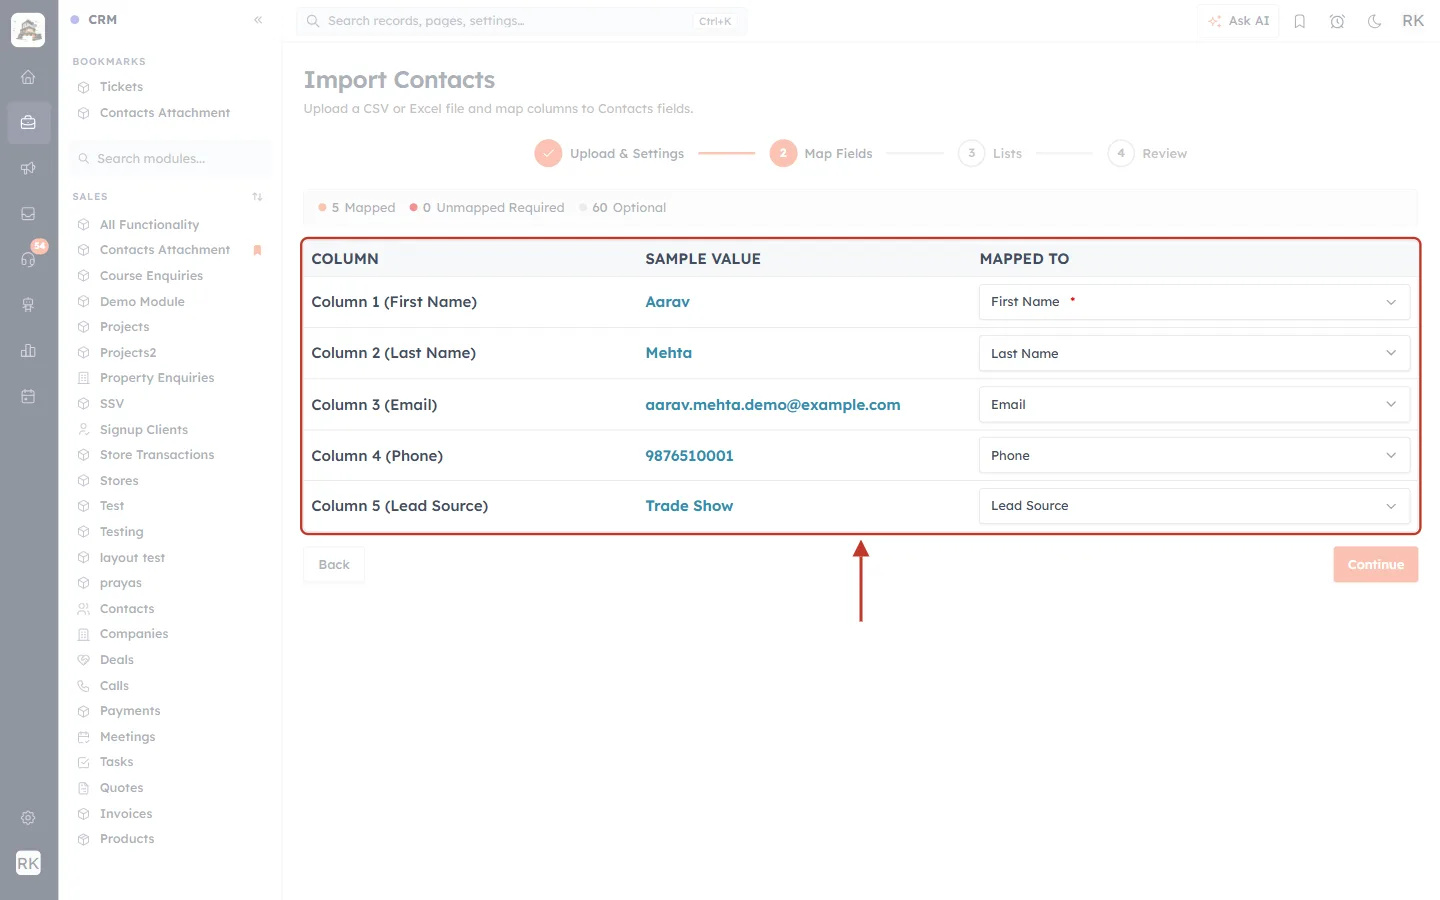Image resolution: width=1440 pixels, height=900 pixels.
Task: Go to Upload & Settings step
Action: point(609,153)
